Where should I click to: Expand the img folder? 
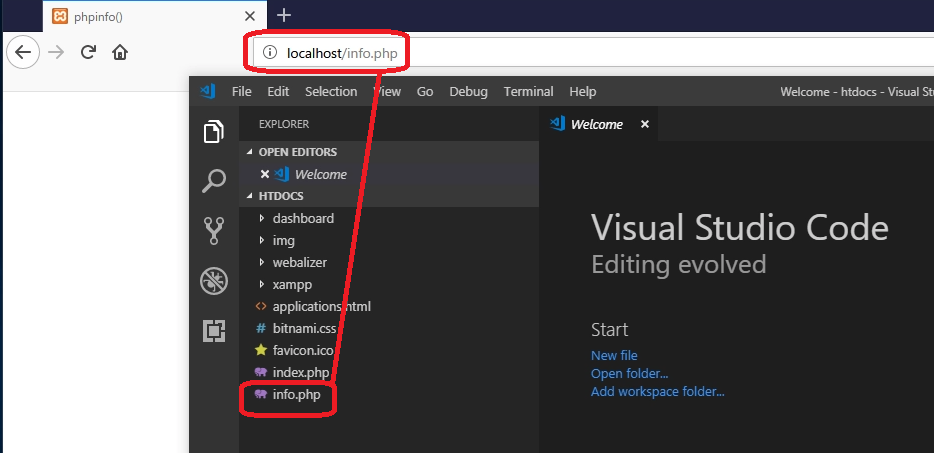pos(389,240)
